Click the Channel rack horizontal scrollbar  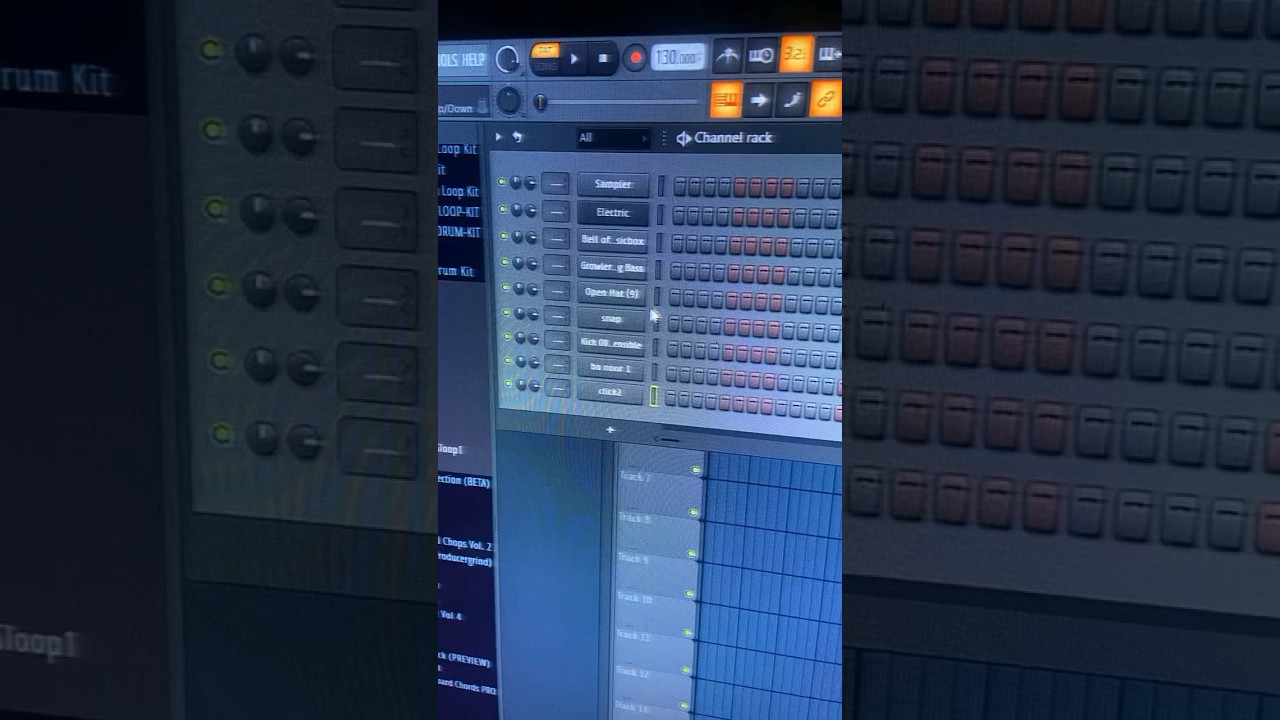[x=669, y=439]
